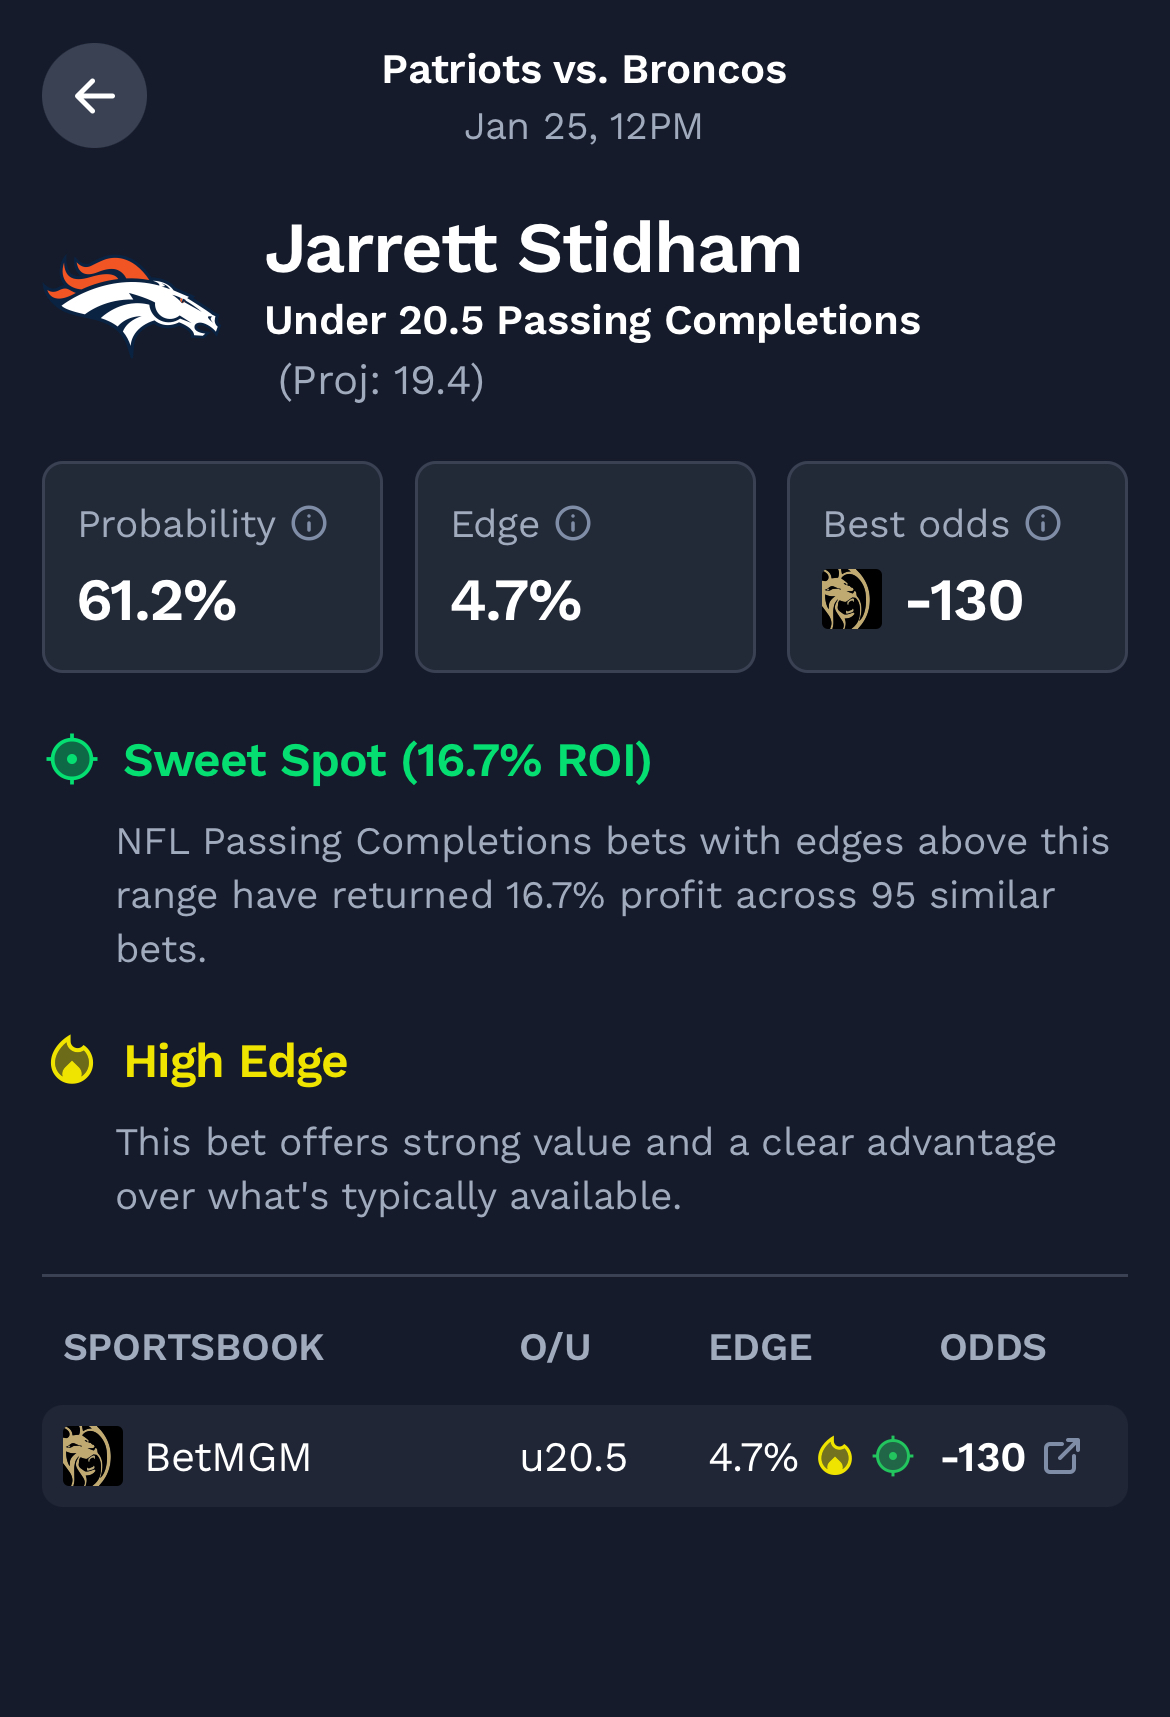Tap the -130 odds in BetMGM row
Image resolution: width=1170 pixels, height=1717 pixels.
pyautogui.click(x=983, y=1457)
